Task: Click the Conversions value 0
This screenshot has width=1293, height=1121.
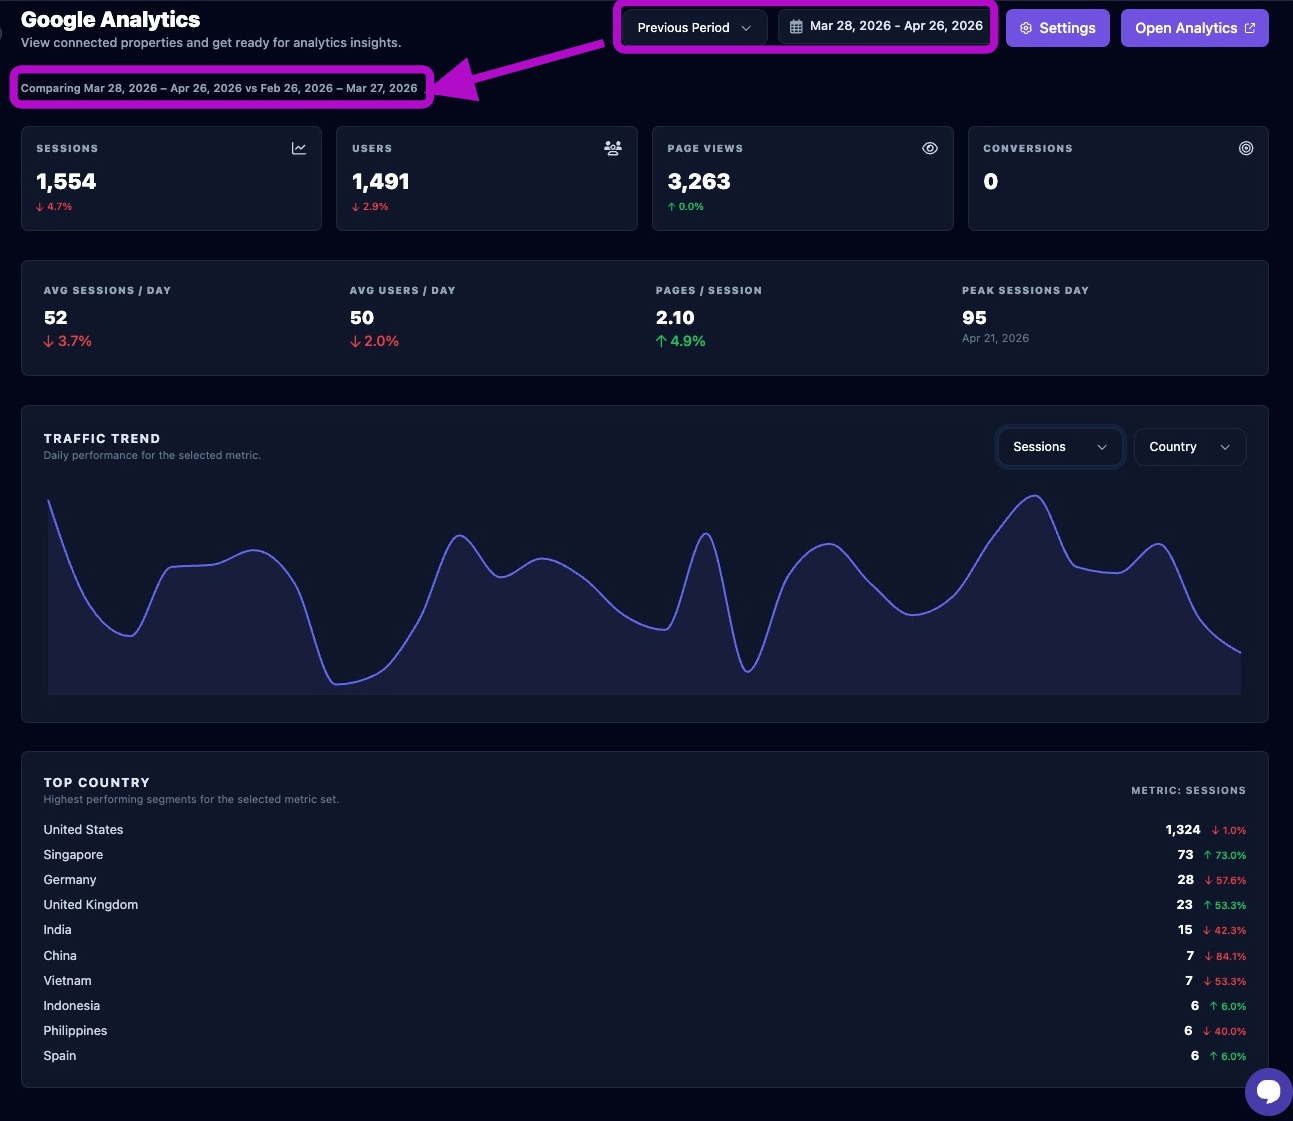Action: point(991,181)
